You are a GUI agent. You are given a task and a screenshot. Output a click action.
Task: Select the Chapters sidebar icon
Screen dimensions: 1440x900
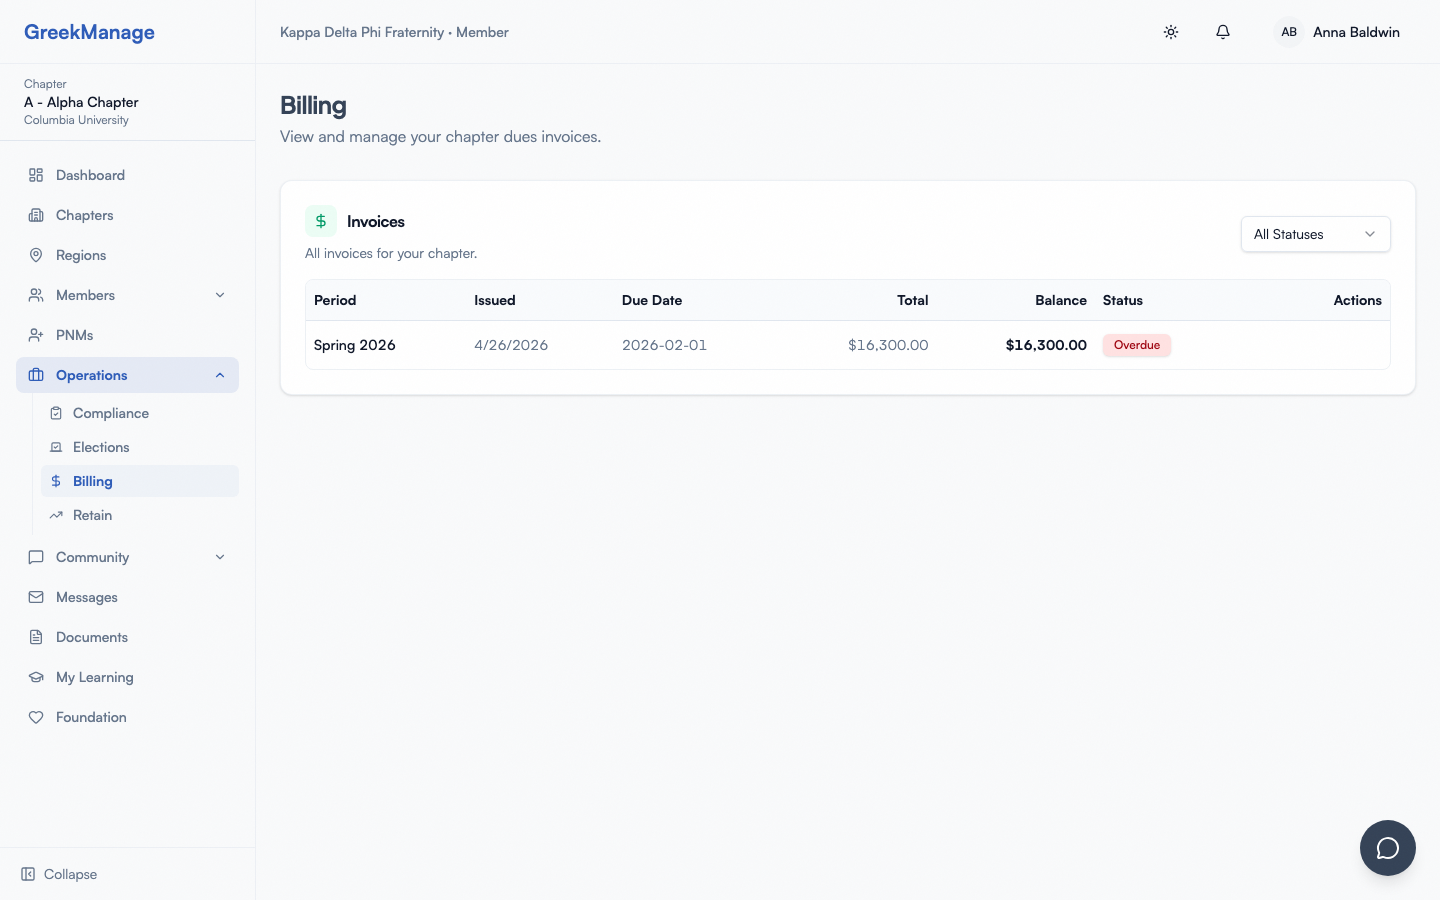pyautogui.click(x=36, y=215)
